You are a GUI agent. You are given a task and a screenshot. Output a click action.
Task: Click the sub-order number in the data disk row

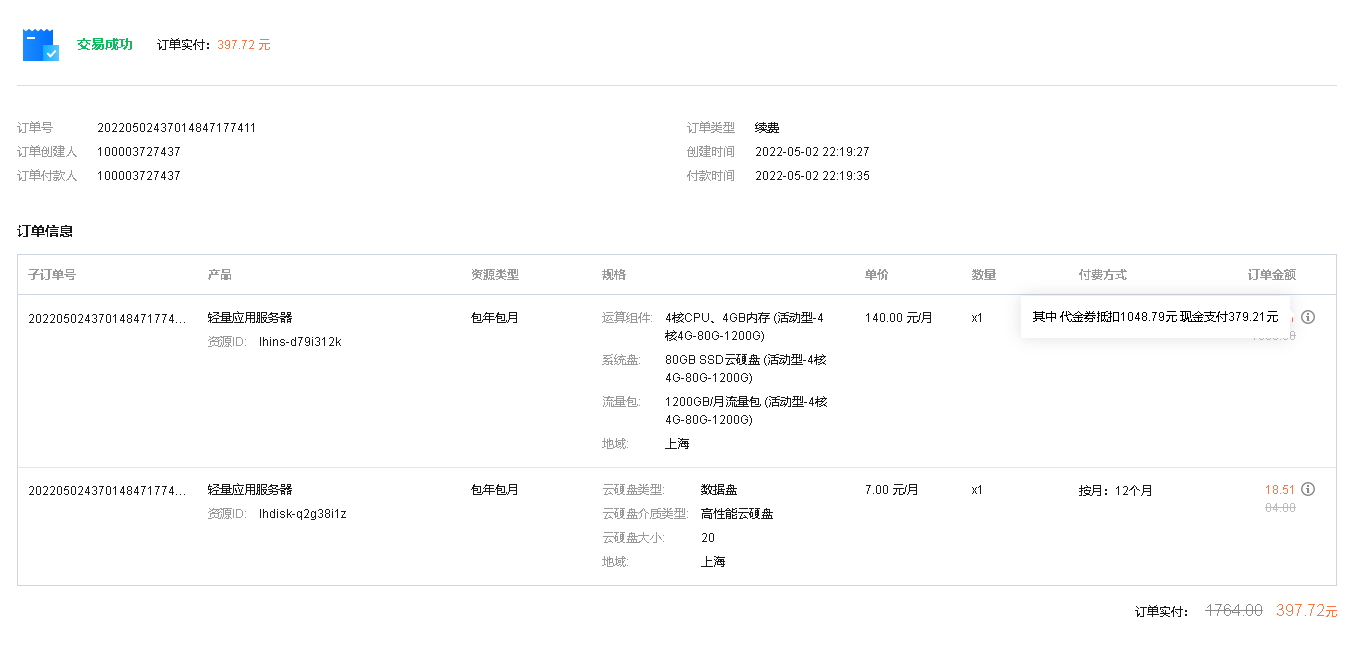click(x=107, y=491)
